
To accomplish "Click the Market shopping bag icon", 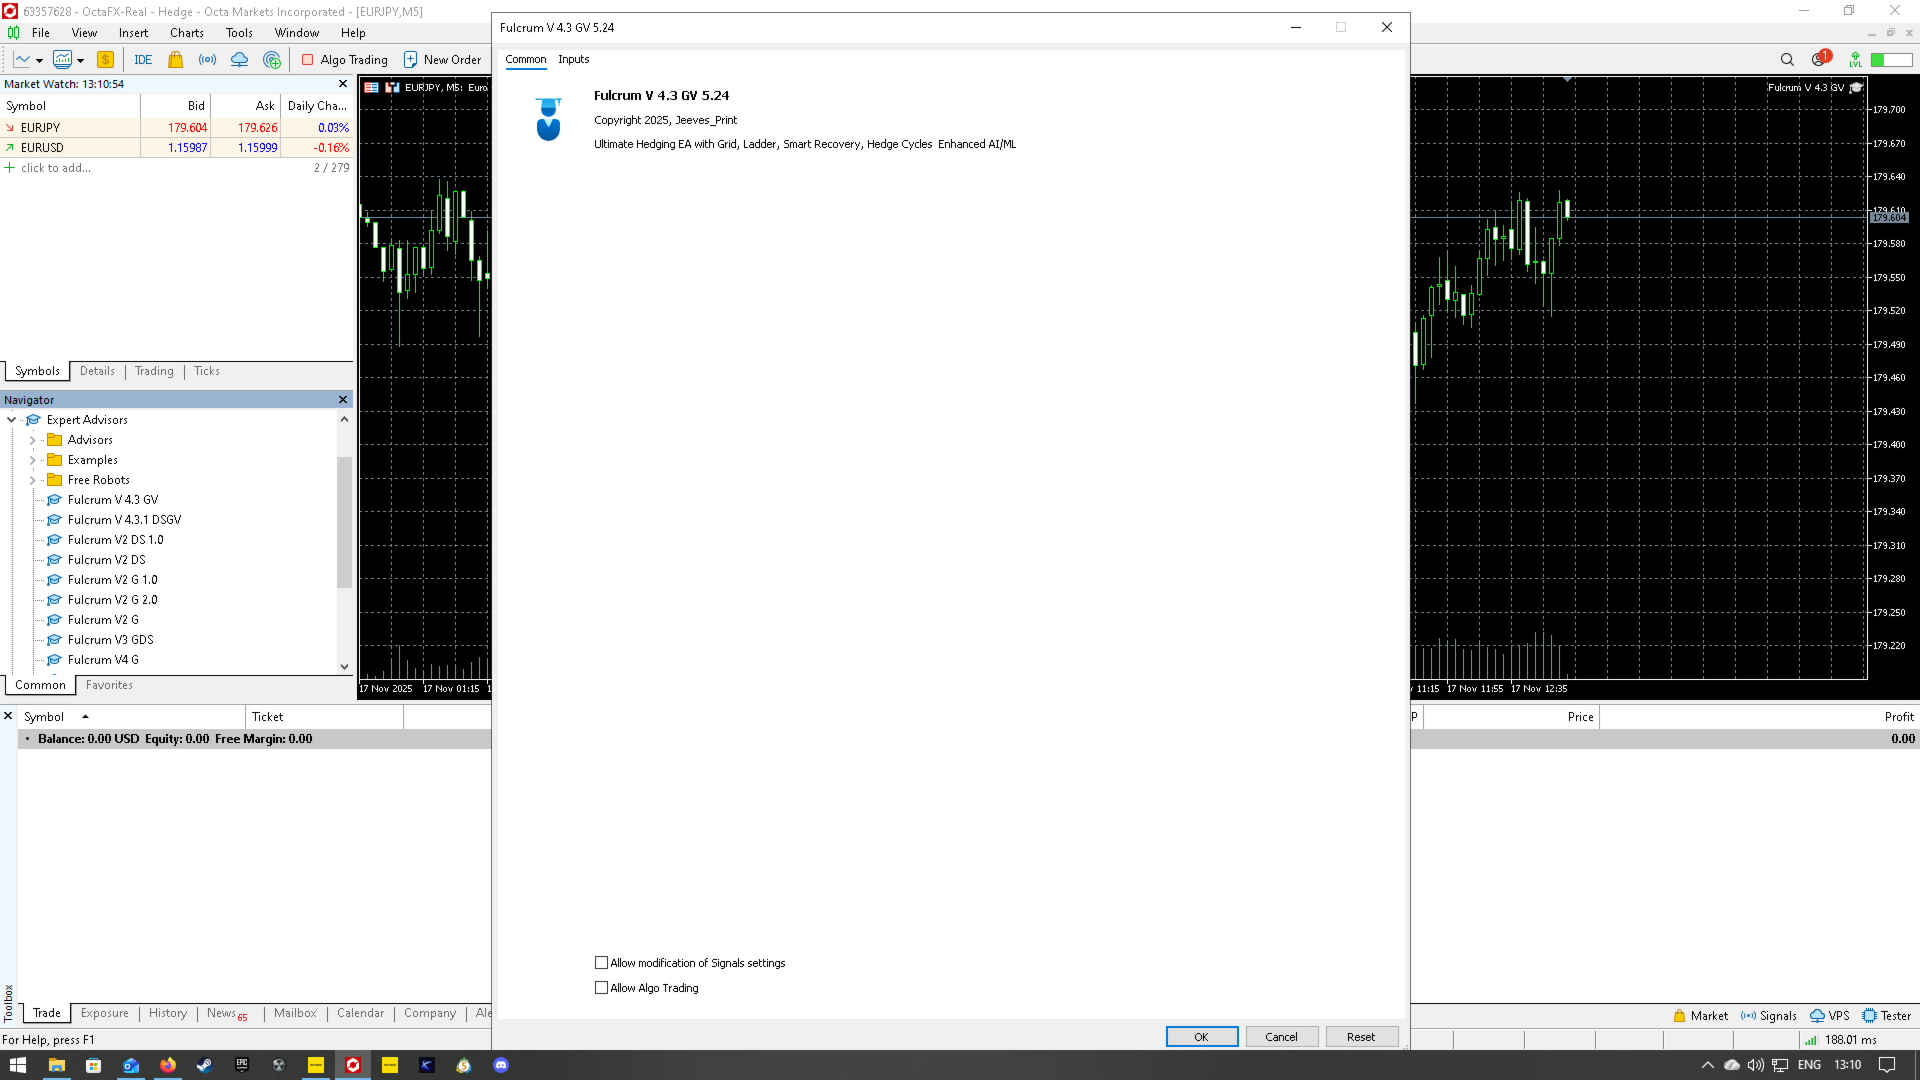I will click(x=176, y=60).
